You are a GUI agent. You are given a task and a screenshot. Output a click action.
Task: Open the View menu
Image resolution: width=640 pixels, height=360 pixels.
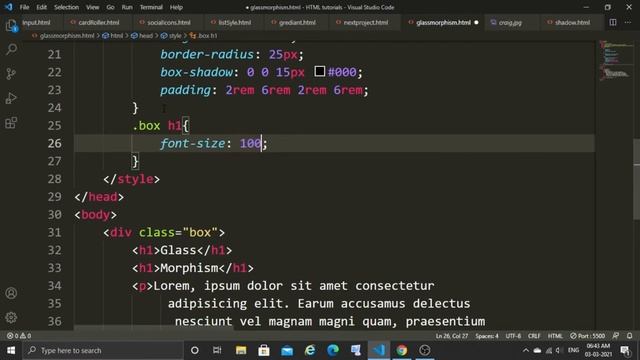(93, 7)
